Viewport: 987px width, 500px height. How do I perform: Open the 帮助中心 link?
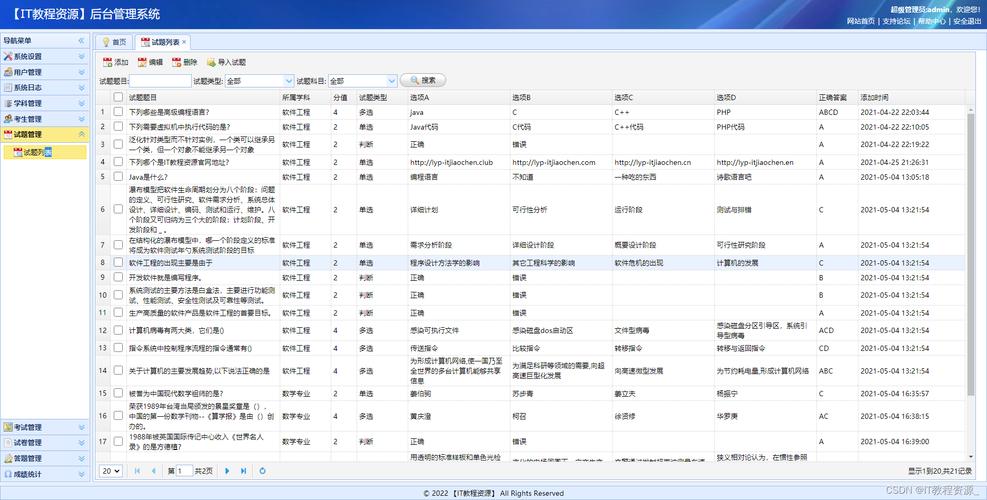tap(931, 21)
